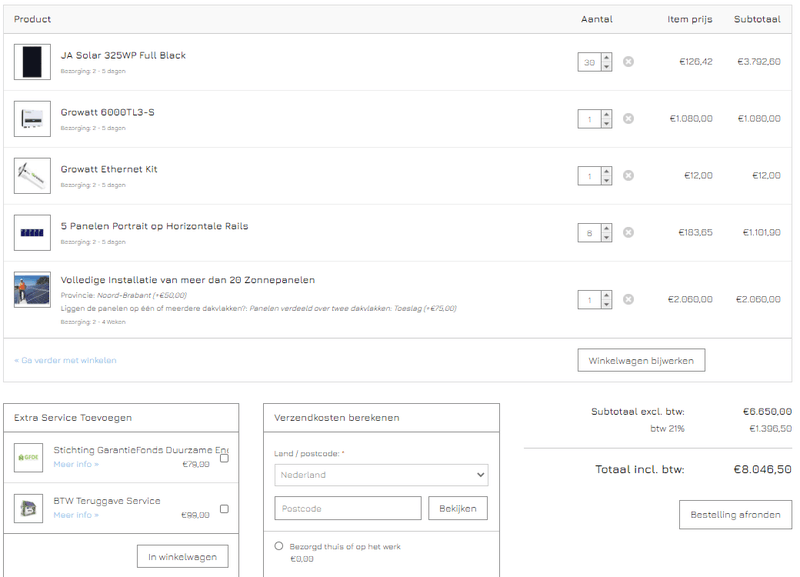Image resolution: width=800 pixels, height=577 pixels.
Task: Click 'Winkelwagen bijwerken' to update cart
Action: click(x=640, y=360)
